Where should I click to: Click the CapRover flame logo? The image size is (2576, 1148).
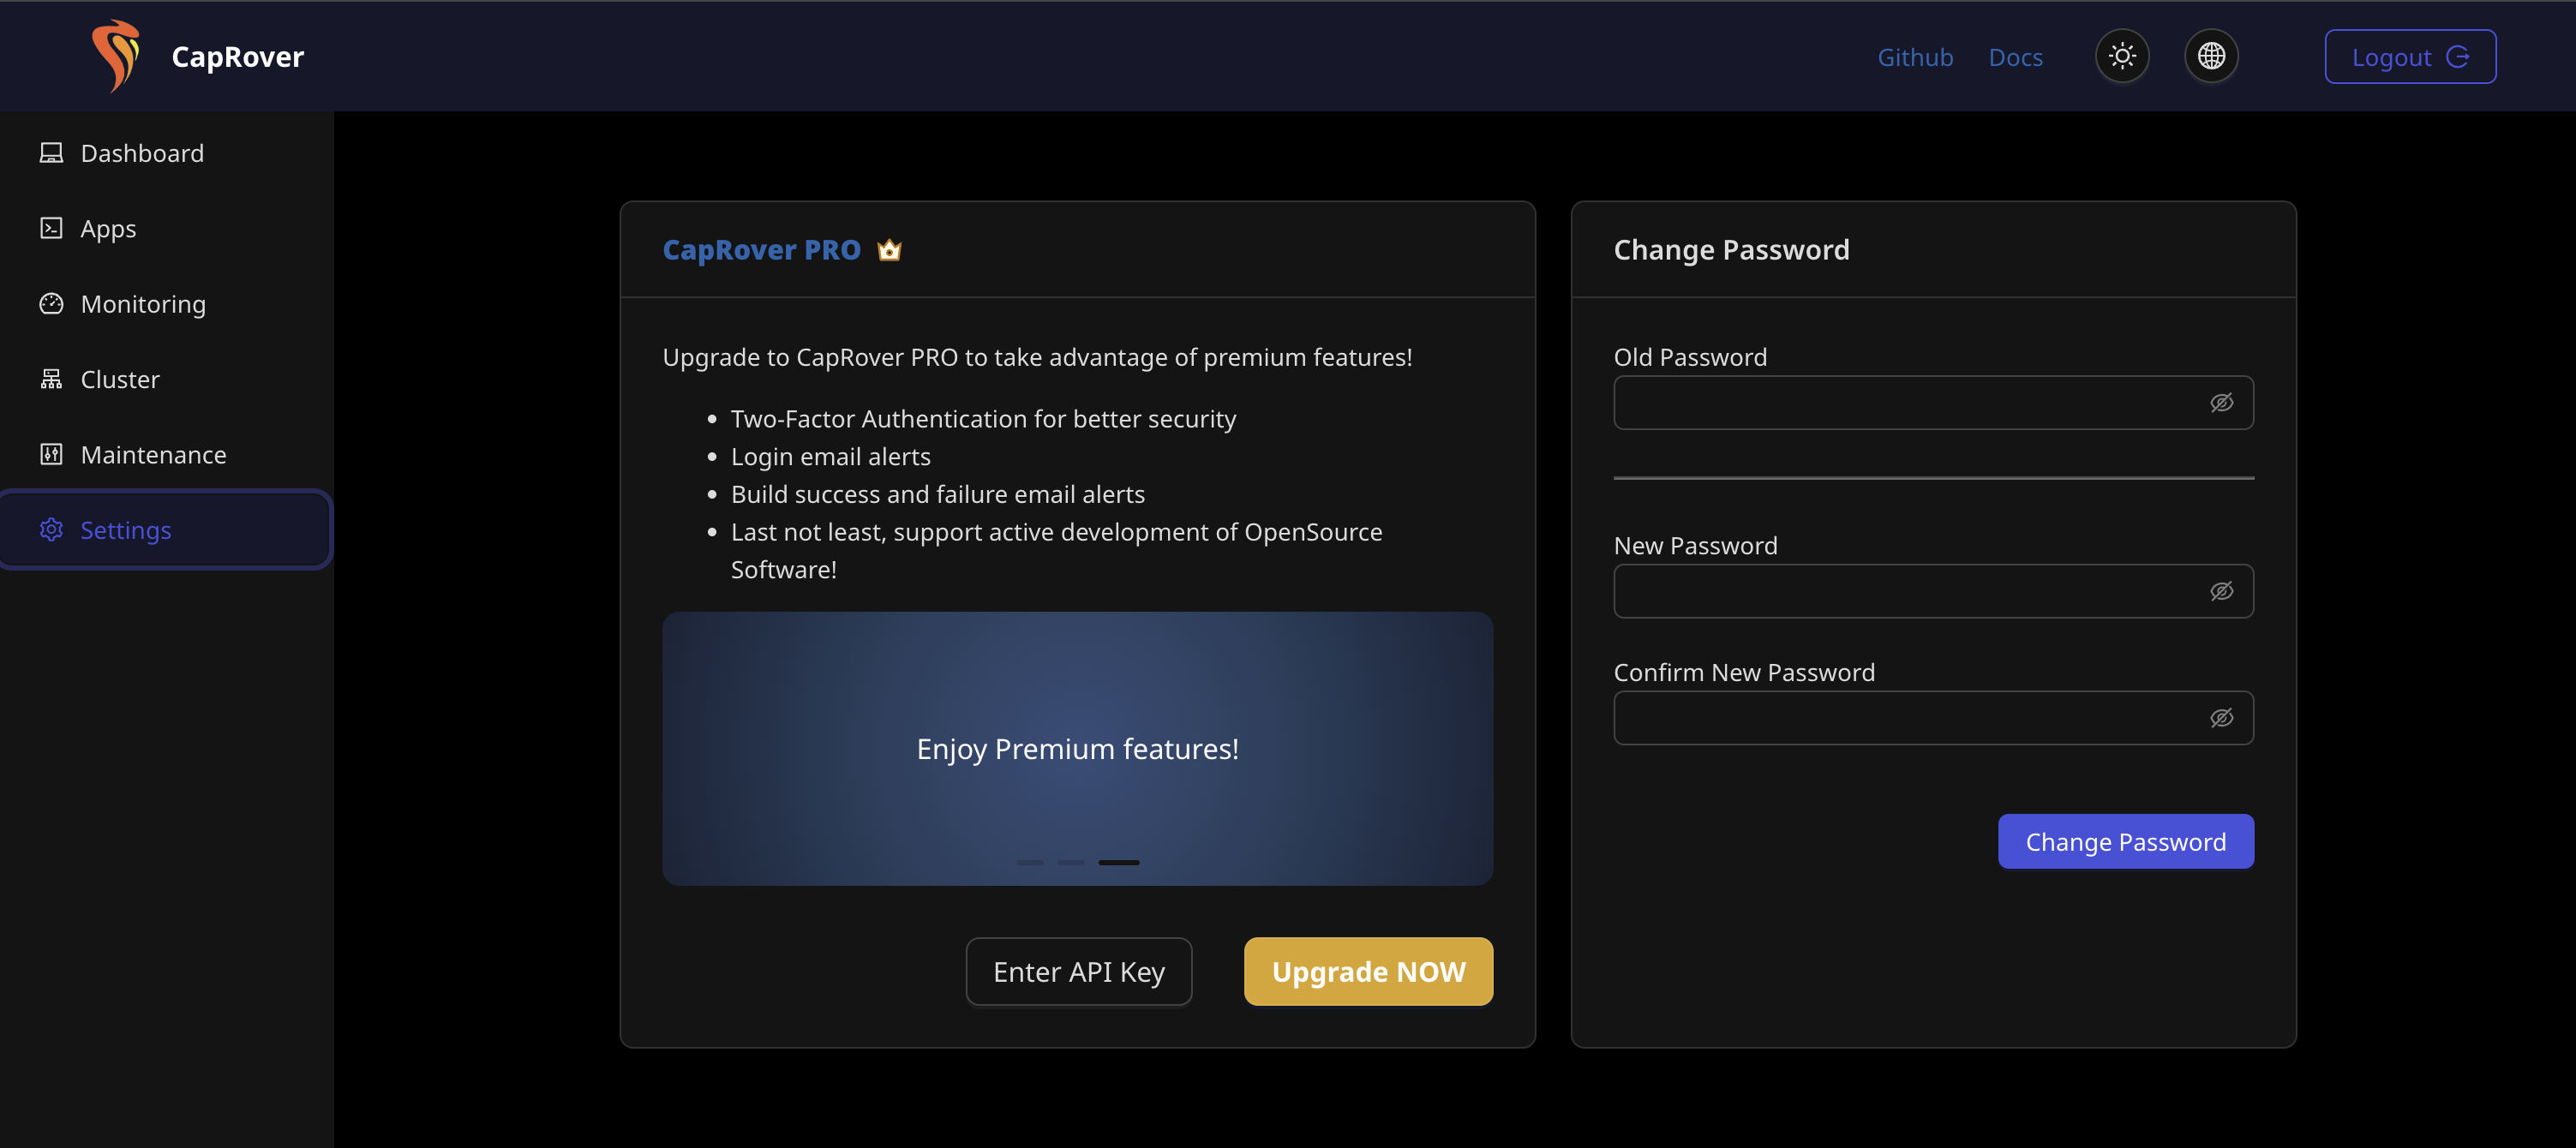coord(116,56)
